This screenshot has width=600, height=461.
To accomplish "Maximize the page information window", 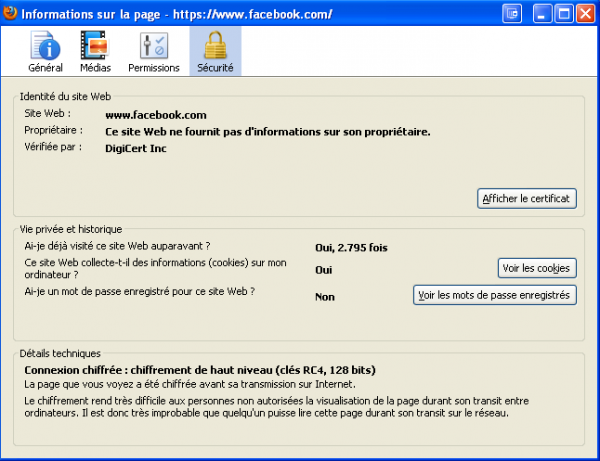I will [x=565, y=14].
